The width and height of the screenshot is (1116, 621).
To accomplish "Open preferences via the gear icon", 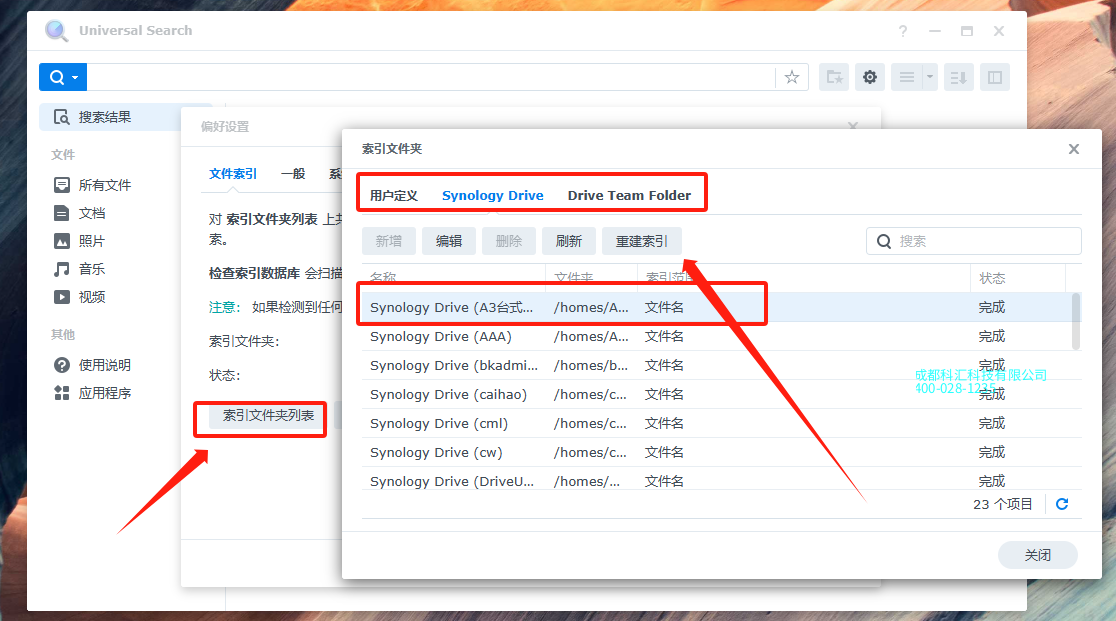I will (870, 77).
